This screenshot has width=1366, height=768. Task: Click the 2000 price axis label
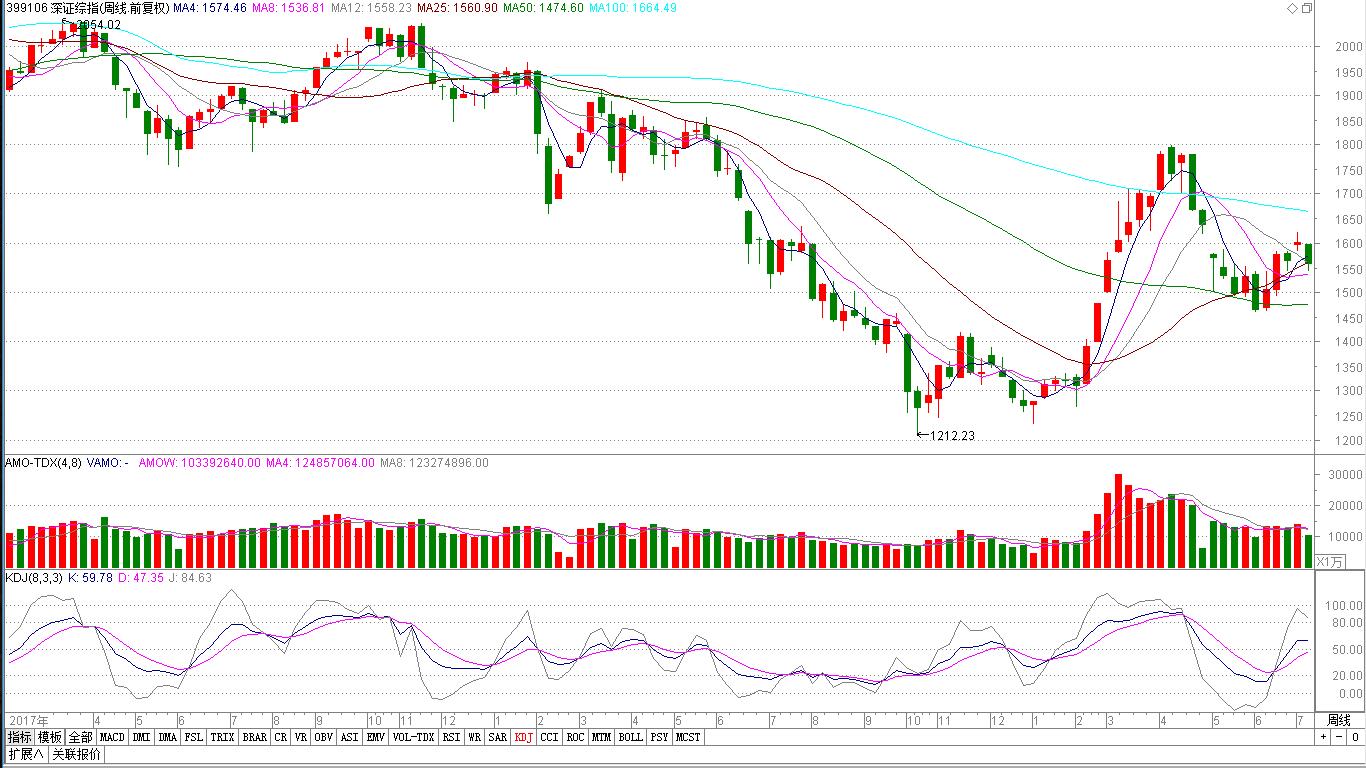[1349, 46]
